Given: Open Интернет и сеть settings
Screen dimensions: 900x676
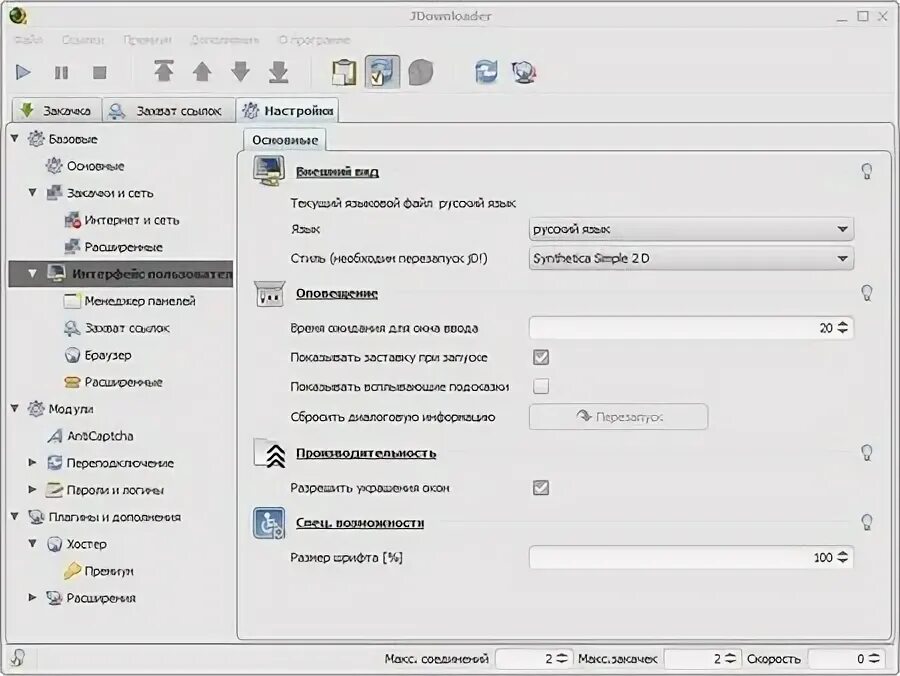Looking at the screenshot, I should pyautogui.click(x=122, y=220).
